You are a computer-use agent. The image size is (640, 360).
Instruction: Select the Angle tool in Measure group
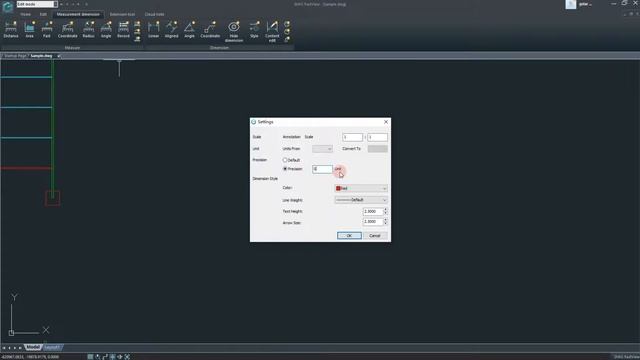[106, 30]
